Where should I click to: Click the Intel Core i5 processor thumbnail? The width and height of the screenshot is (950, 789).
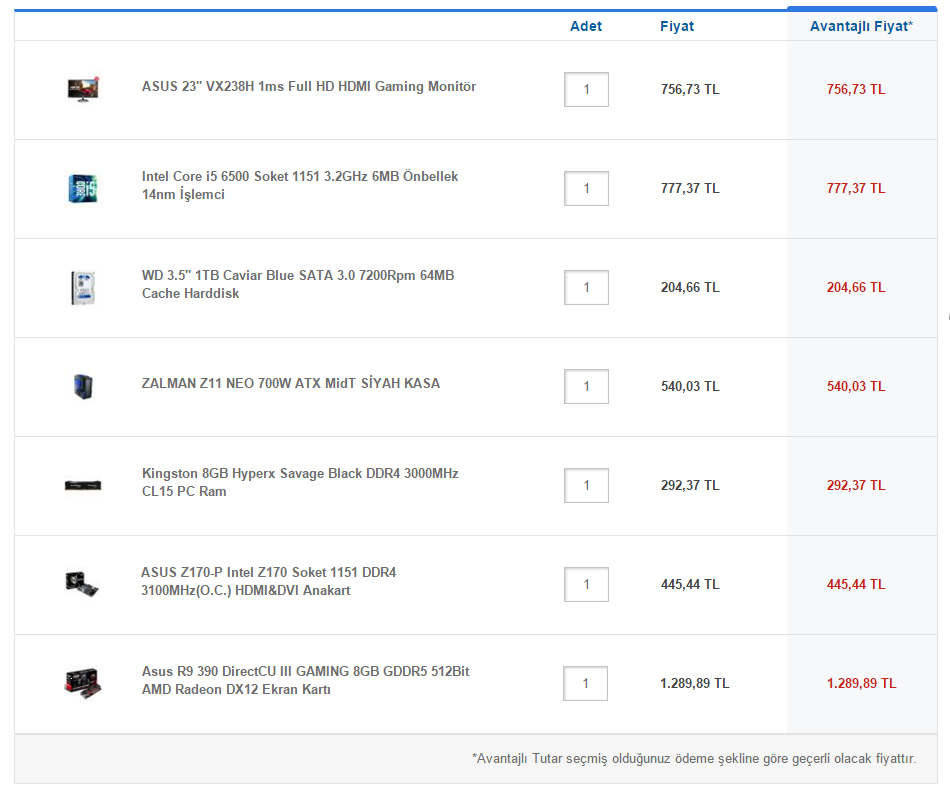click(x=83, y=188)
